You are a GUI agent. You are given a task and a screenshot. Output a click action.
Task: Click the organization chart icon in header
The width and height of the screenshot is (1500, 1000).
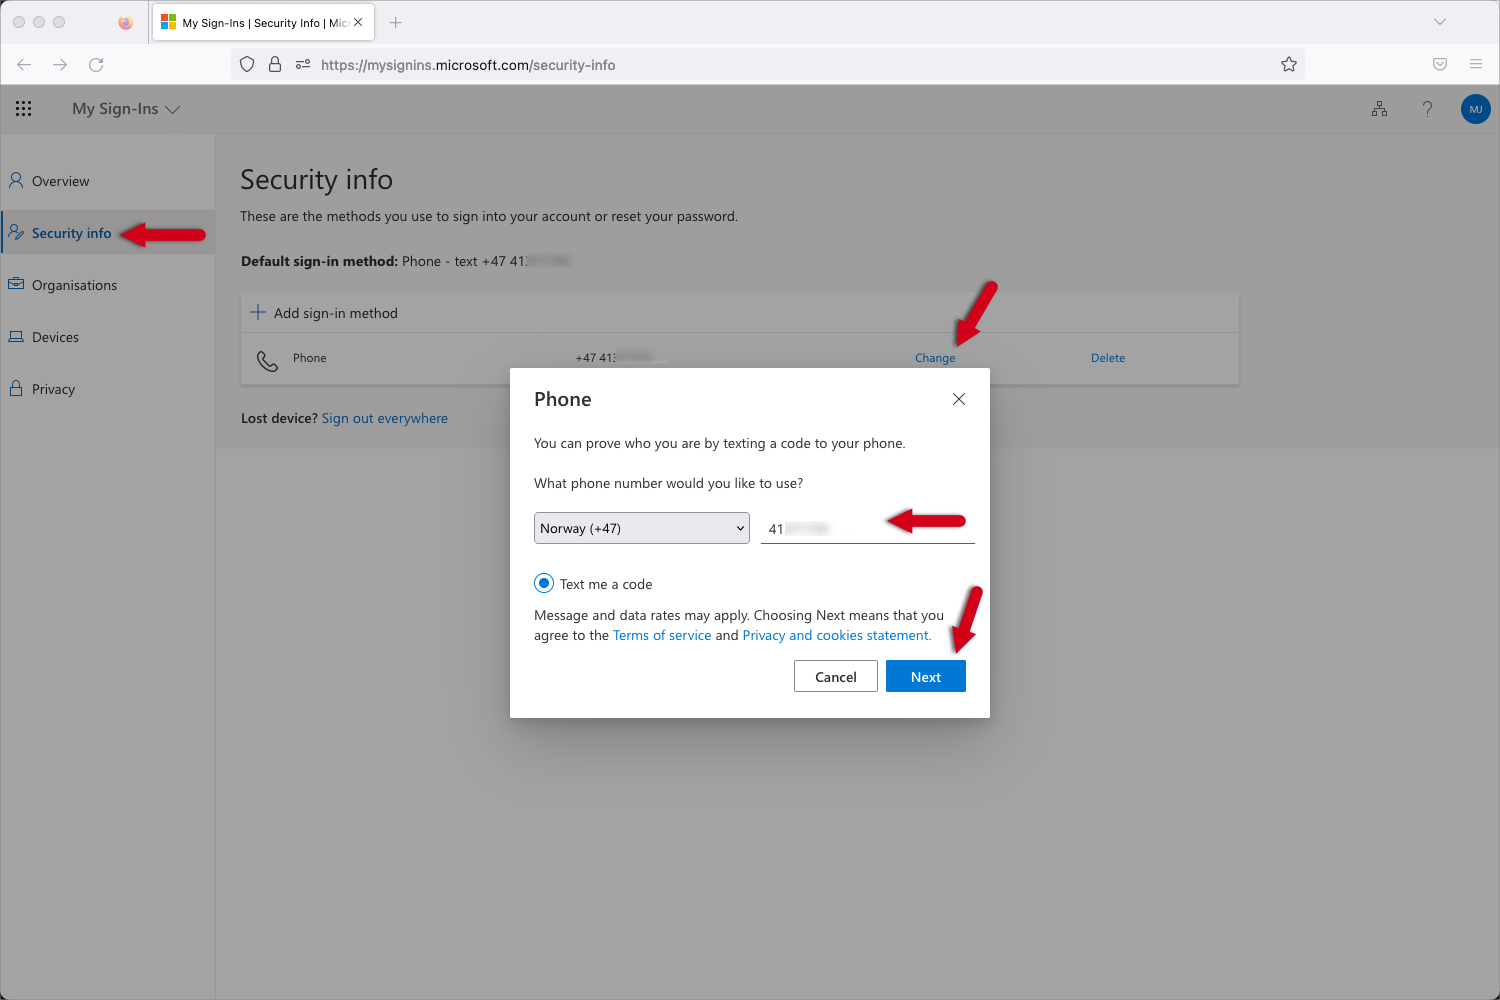point(1379,109)
